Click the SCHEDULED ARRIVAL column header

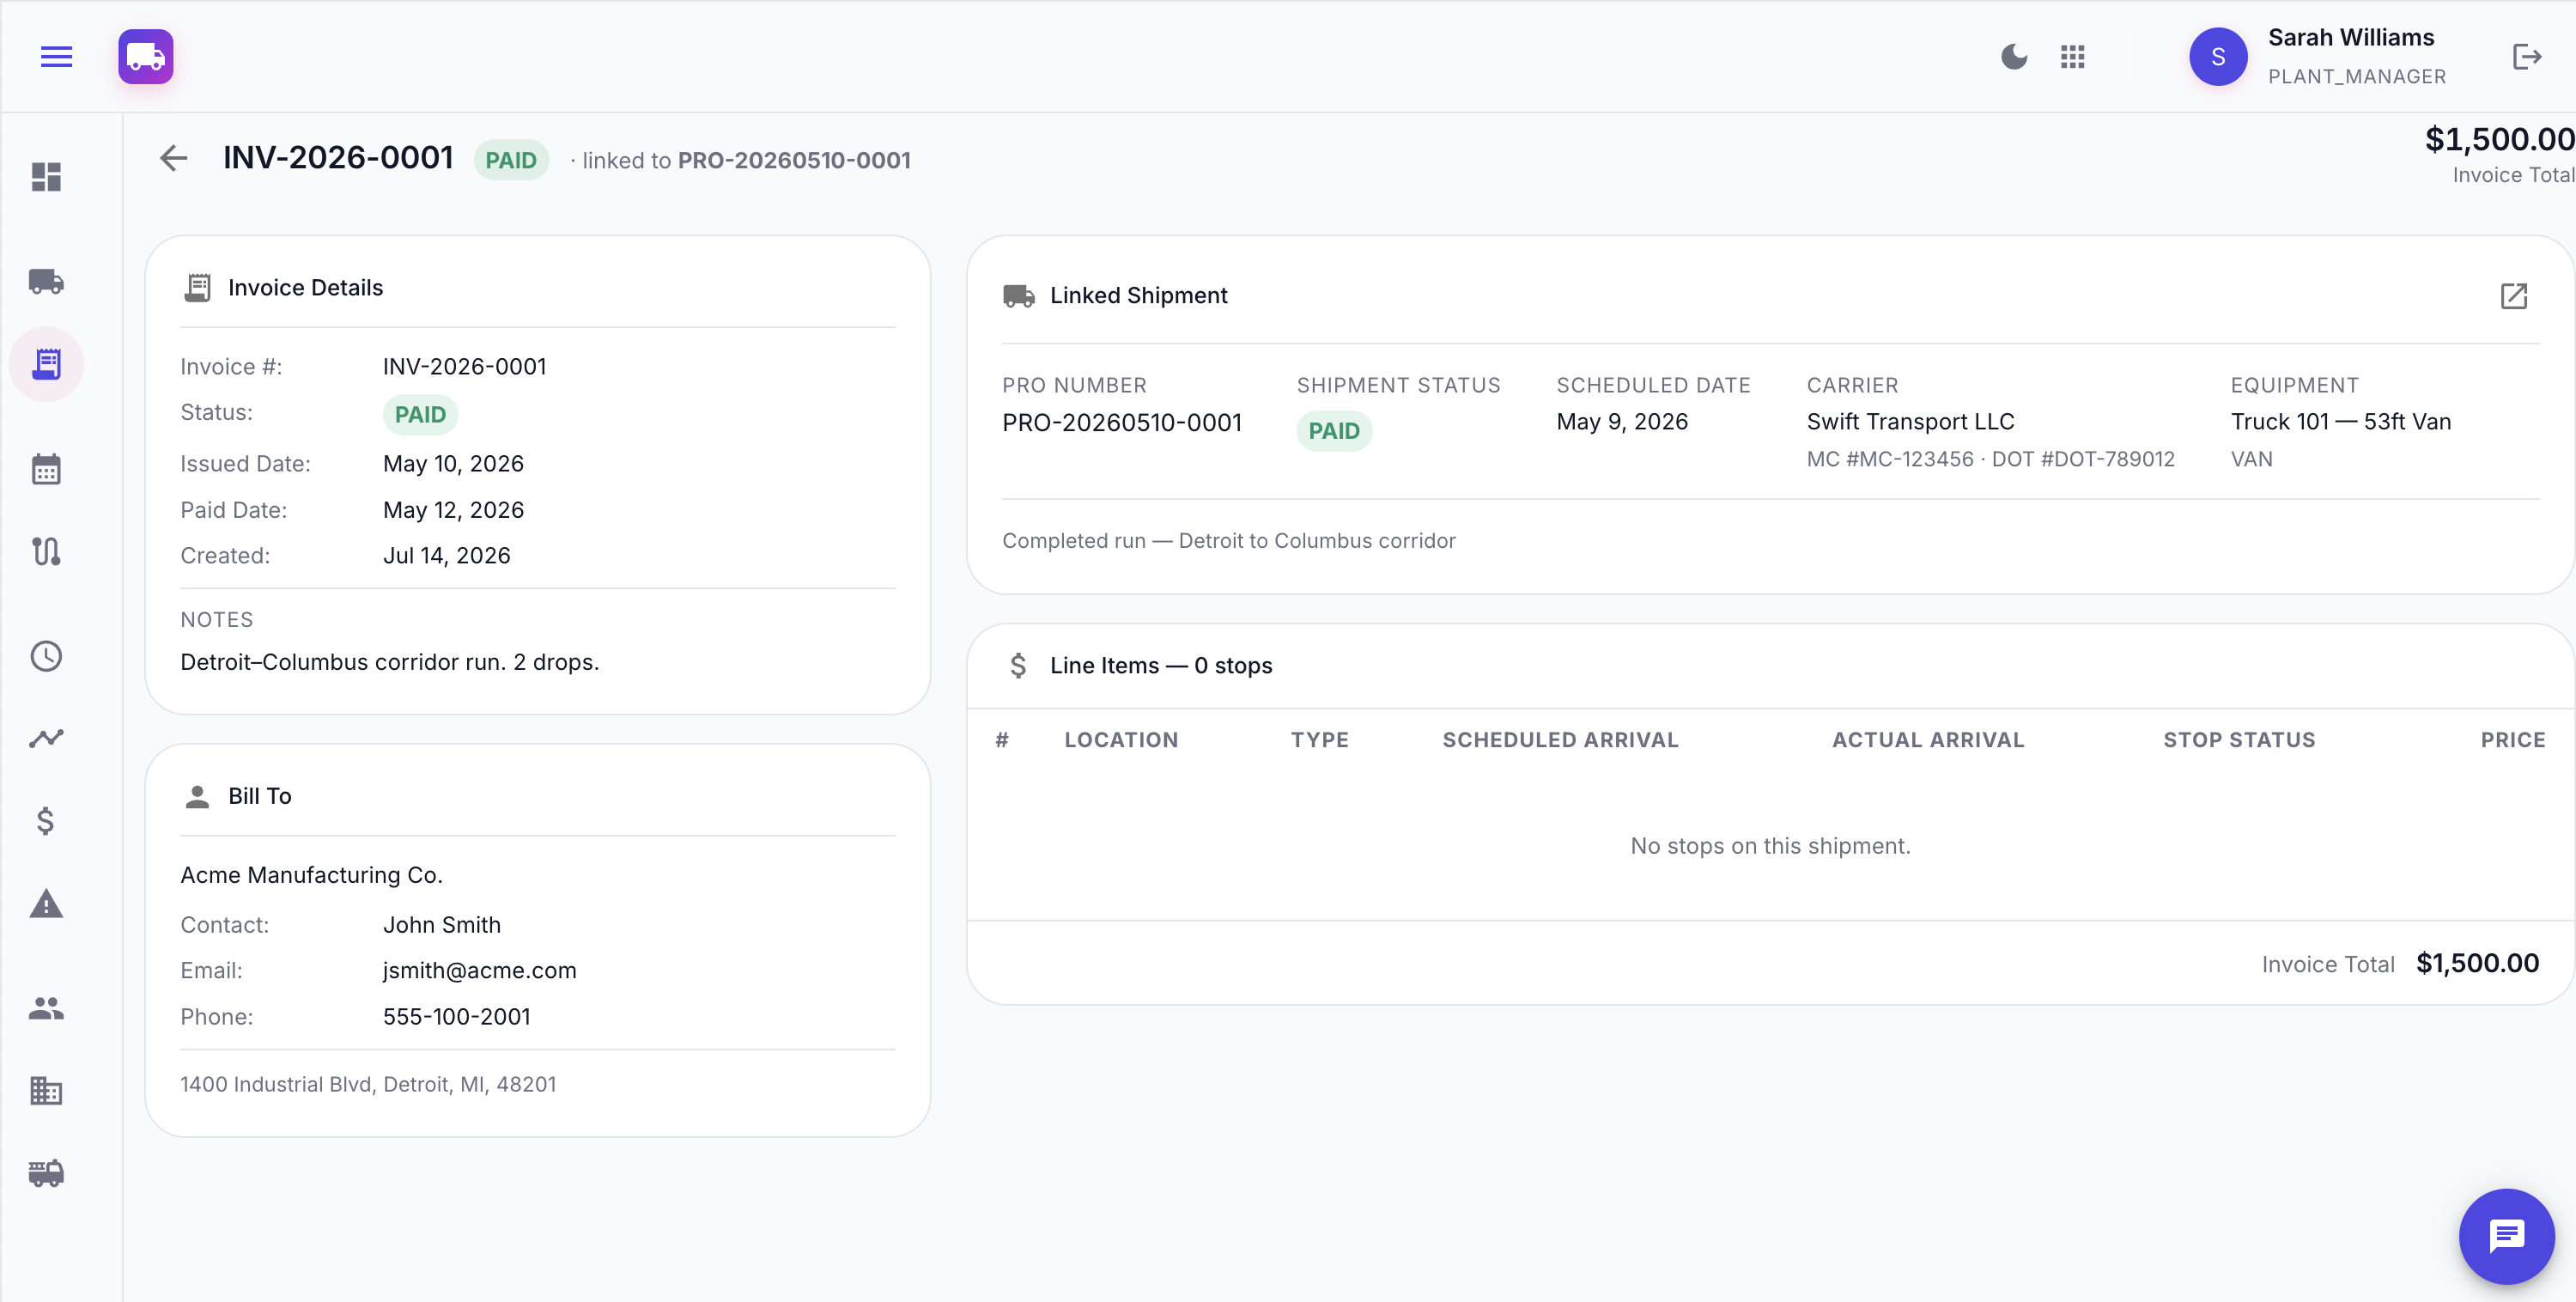pos(1560,740)
